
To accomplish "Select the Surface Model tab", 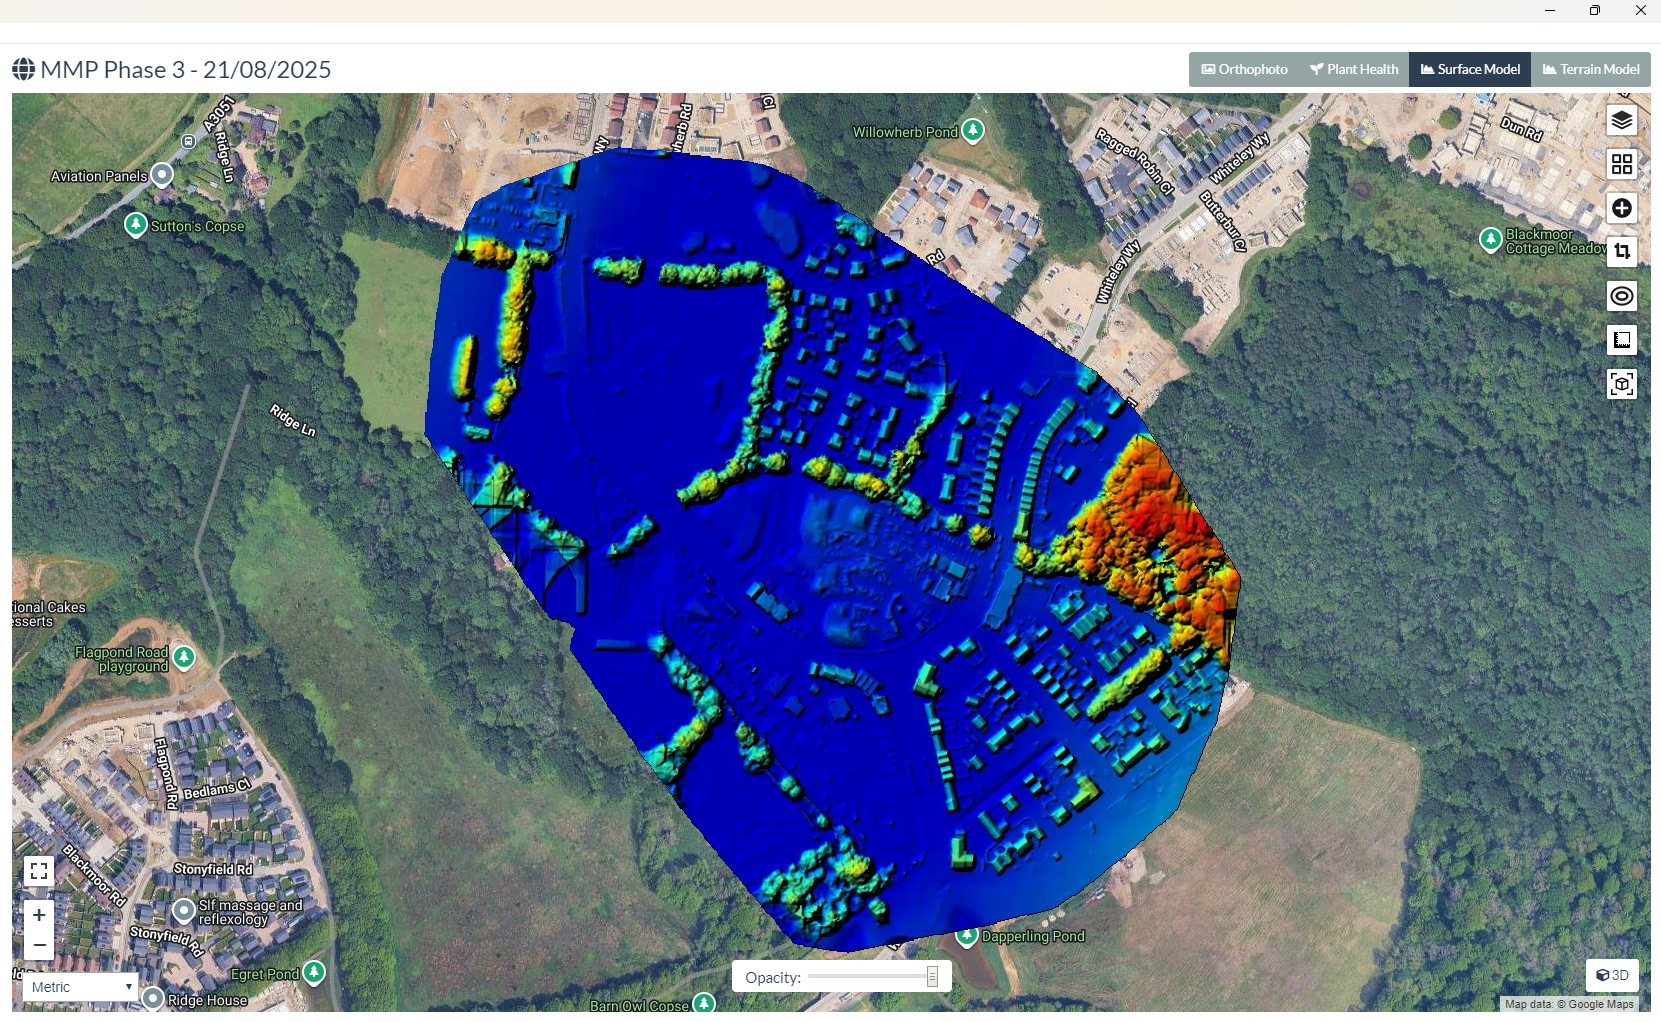I will 1470,69.
